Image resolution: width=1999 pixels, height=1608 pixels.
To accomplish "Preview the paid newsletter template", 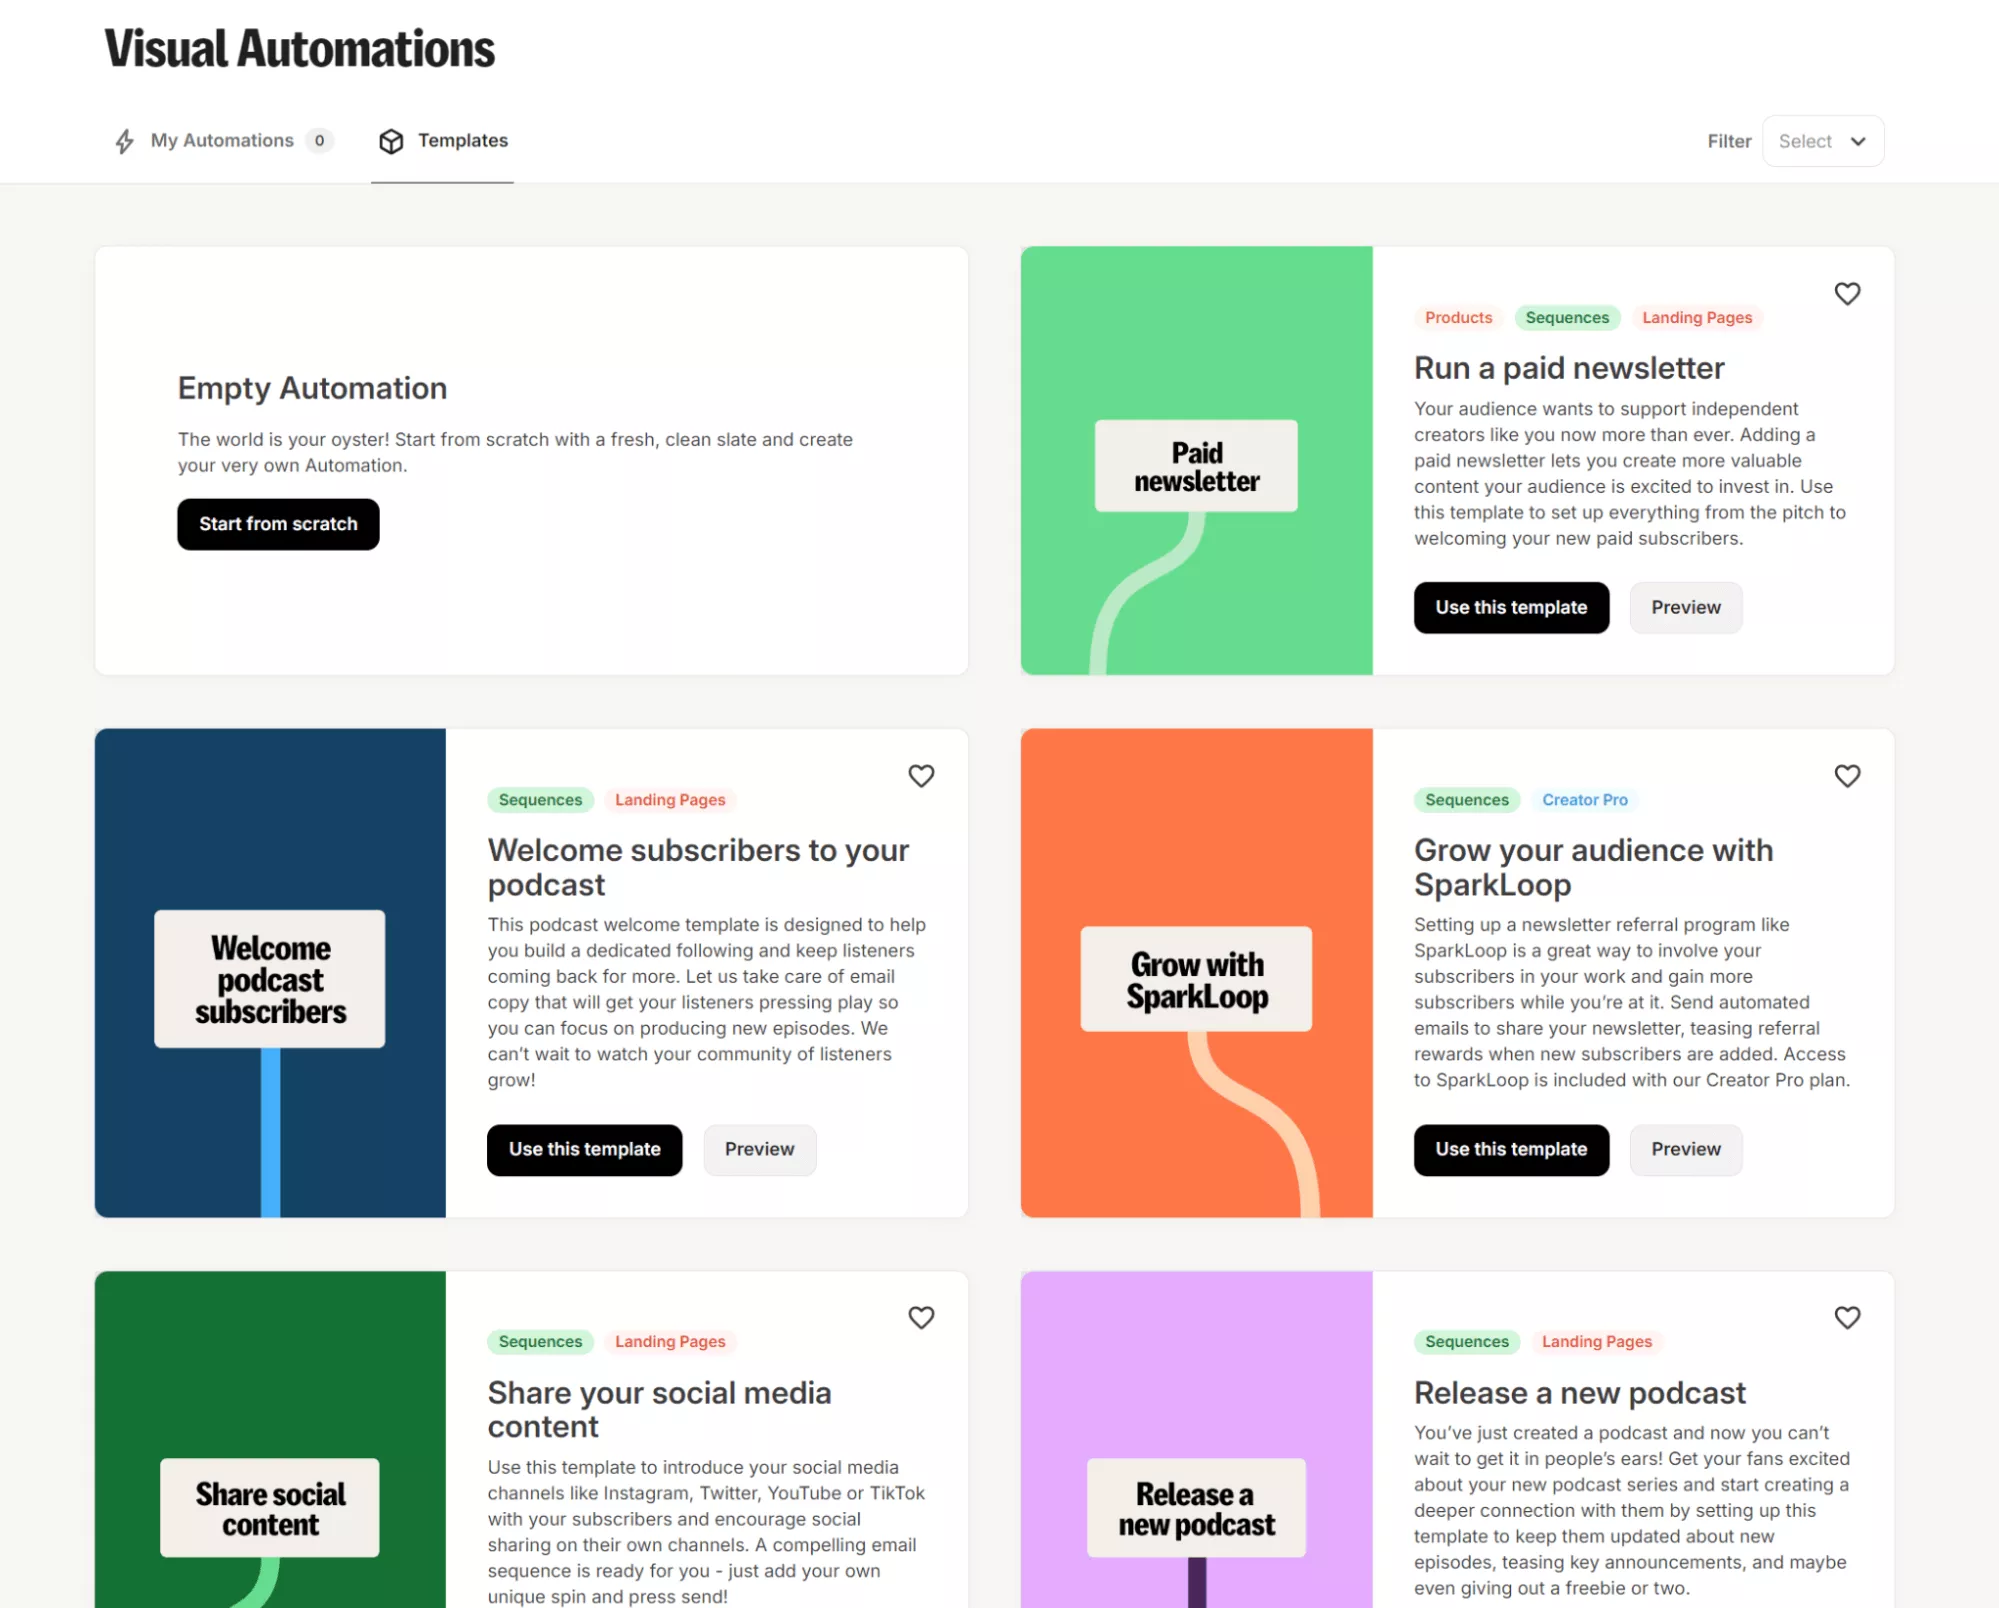I will point(1685,607).
